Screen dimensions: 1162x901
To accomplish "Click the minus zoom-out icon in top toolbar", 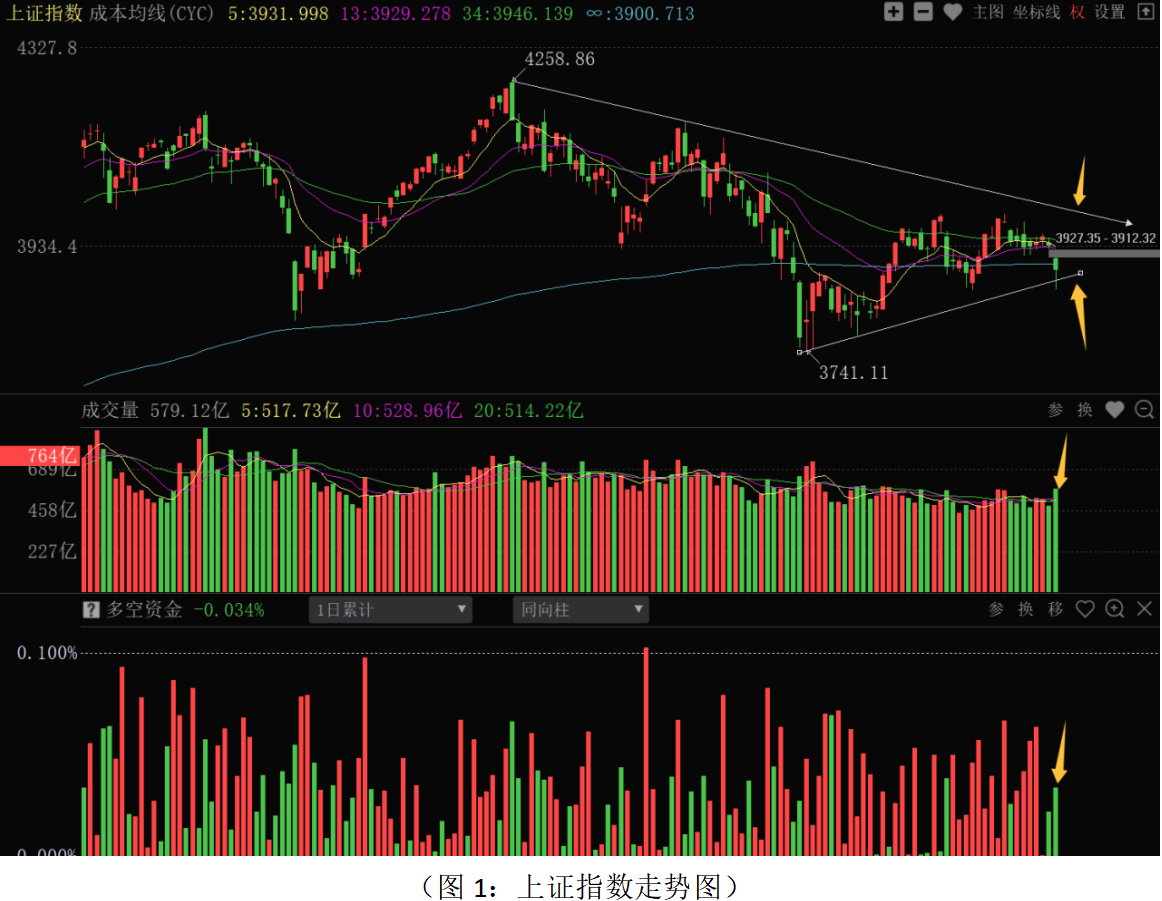I will click(923, 12).
